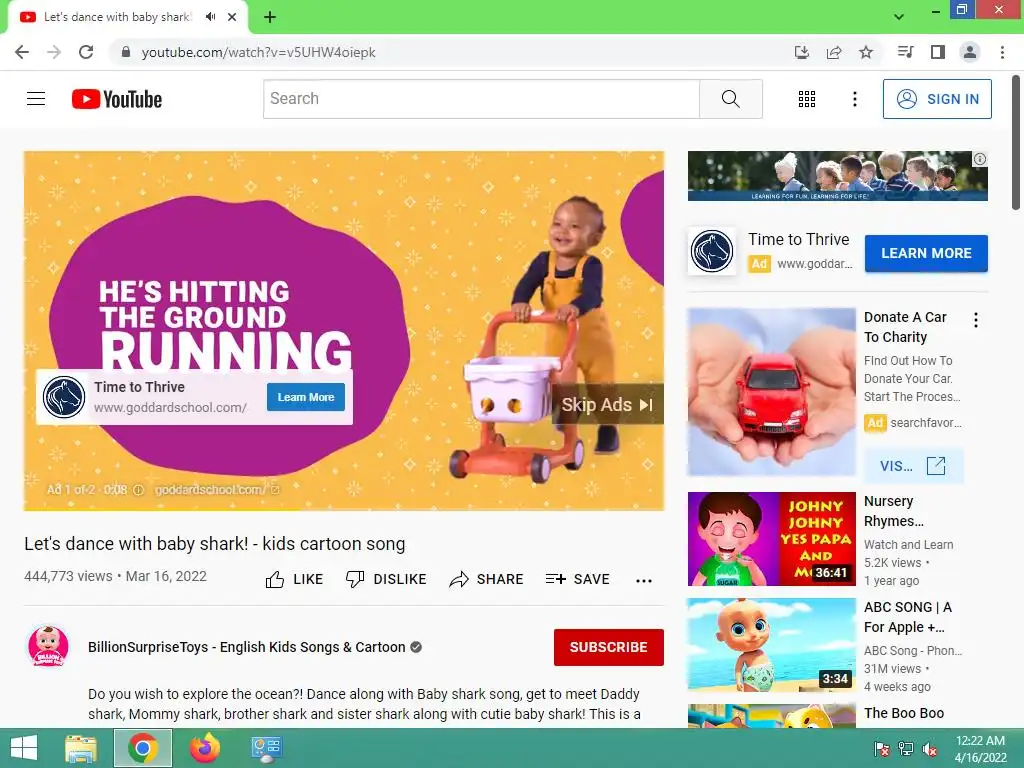Open the media control icon in toolbar
Image resolution: width=1024 pixels, height=768 pixels.
point(905,52)
